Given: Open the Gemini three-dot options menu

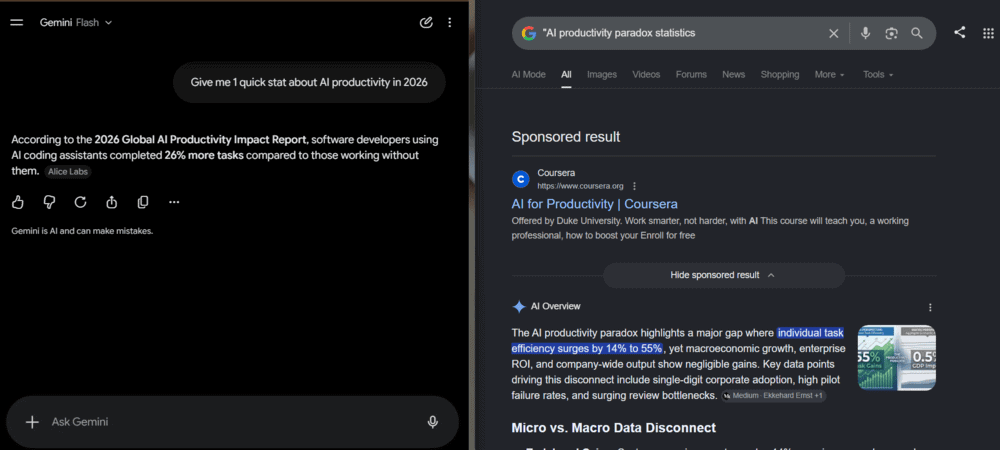Looking at the screenshot, I should (450, 22).
